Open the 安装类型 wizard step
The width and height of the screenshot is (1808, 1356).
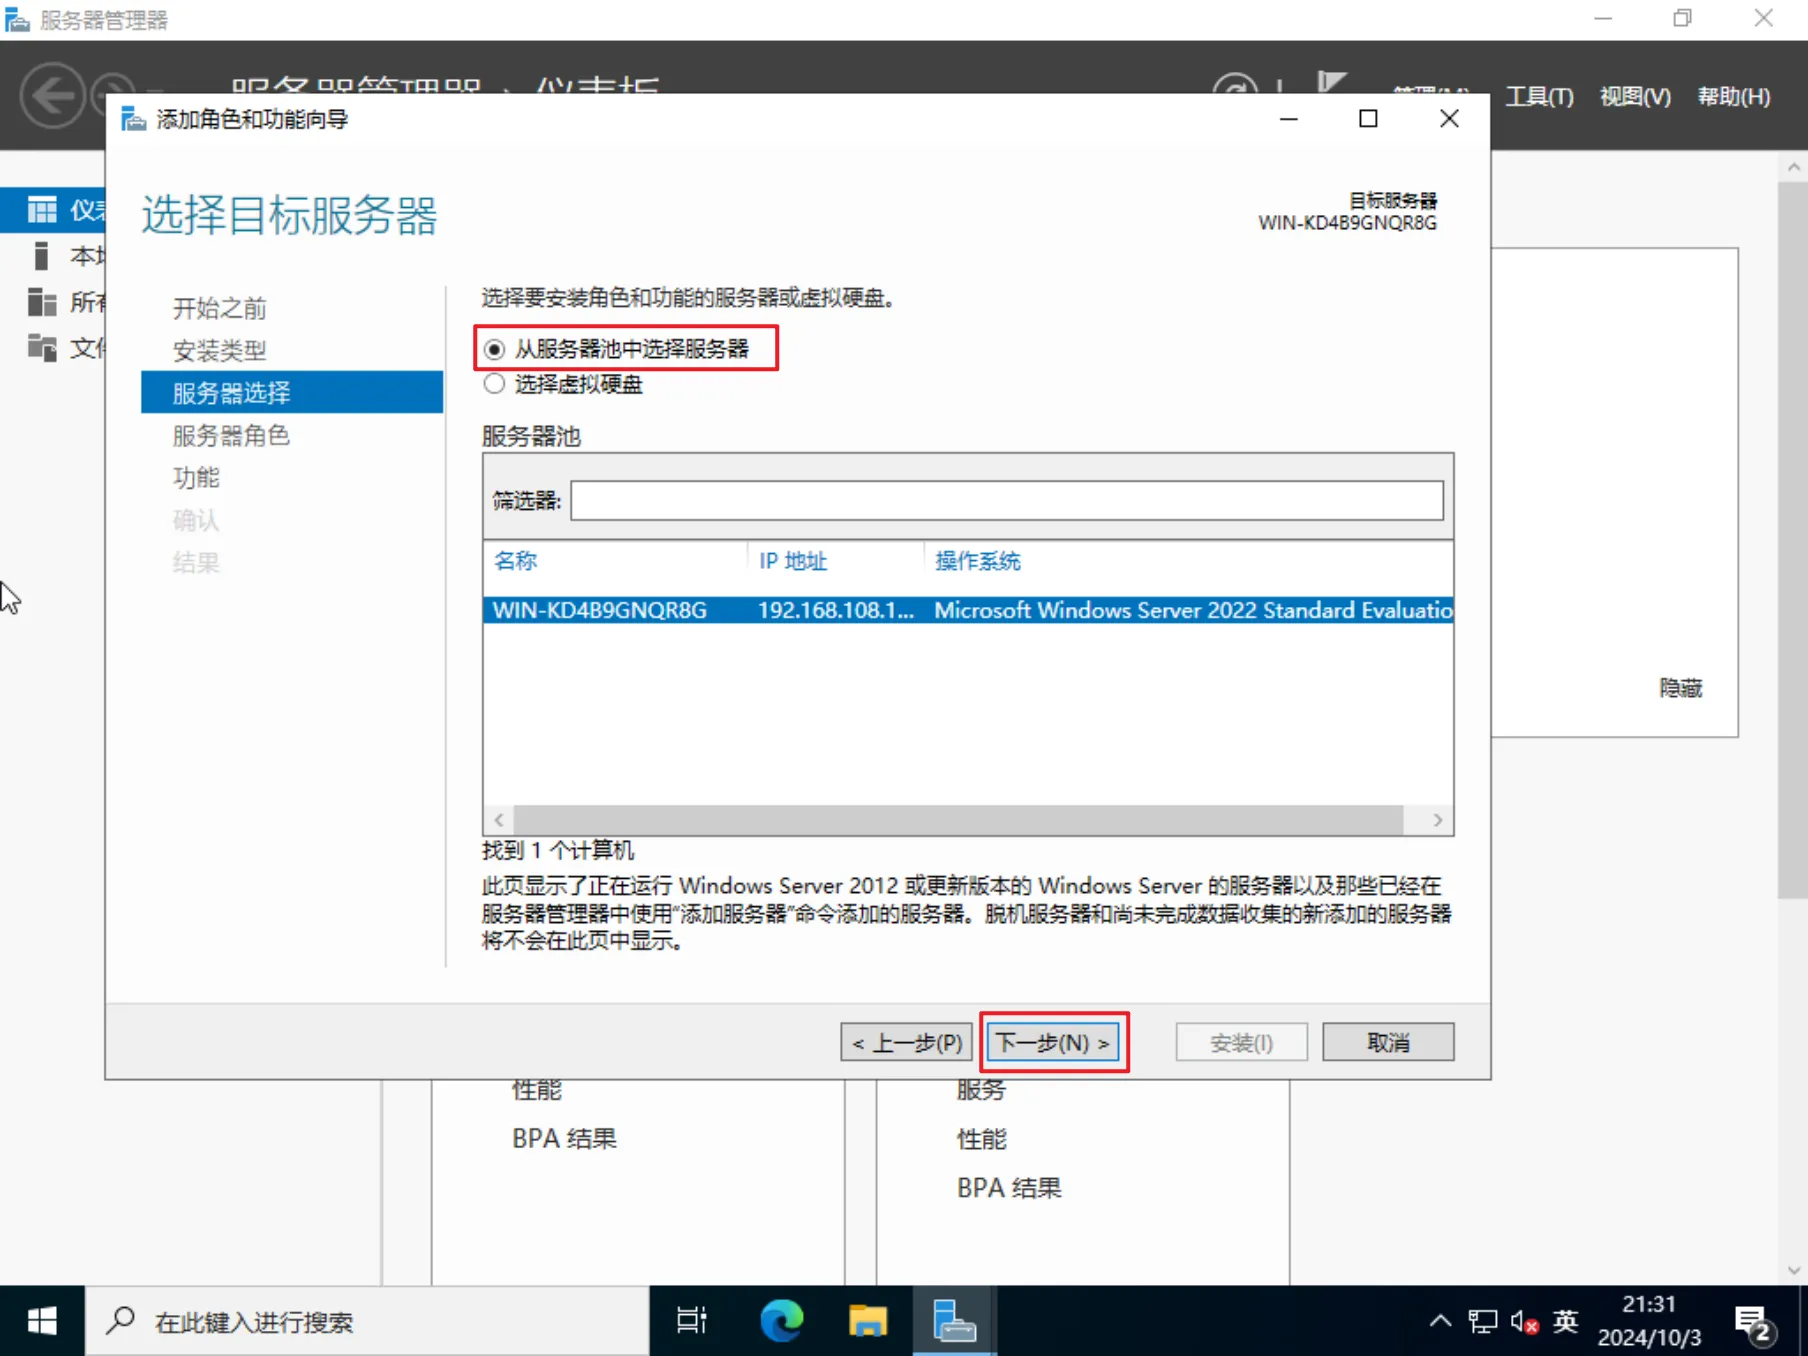tap(219, 351)
